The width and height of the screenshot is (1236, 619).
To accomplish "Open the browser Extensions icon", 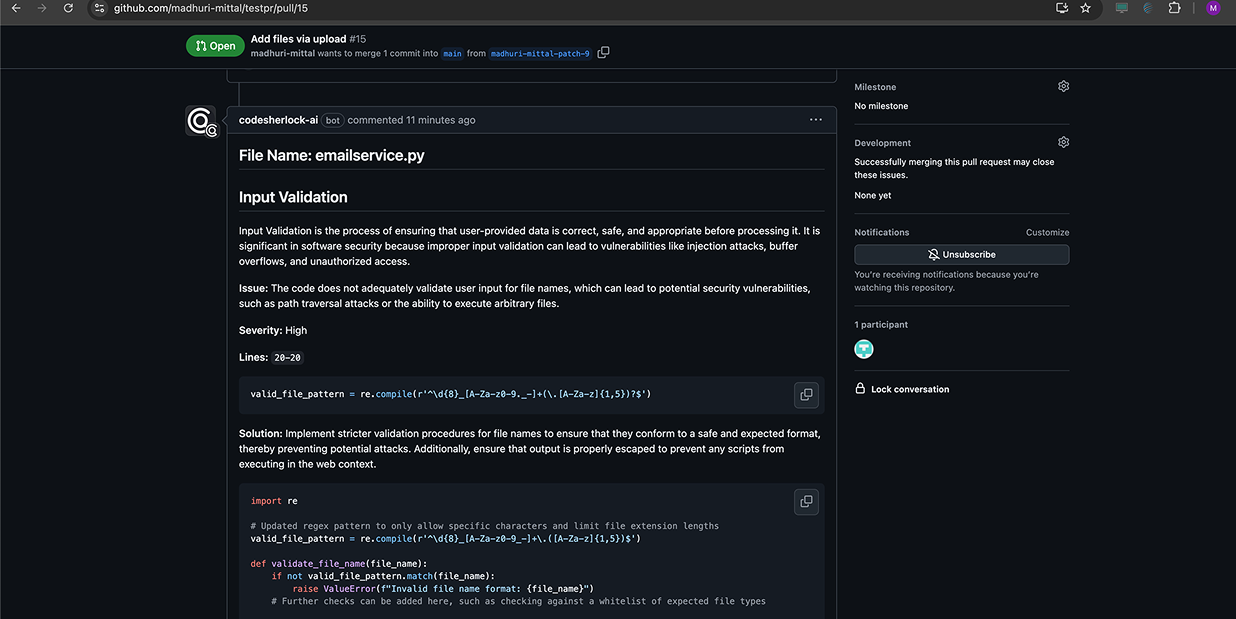I will (x=1174, y=8).
